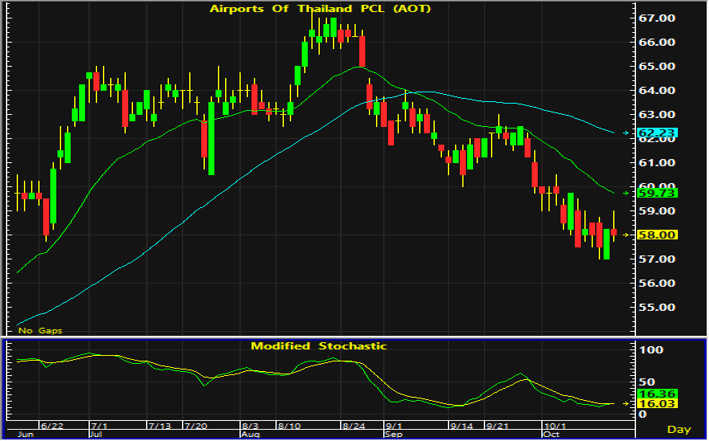Click the 8/3 date marker
The image size is (709, 441).
point(250,426)
